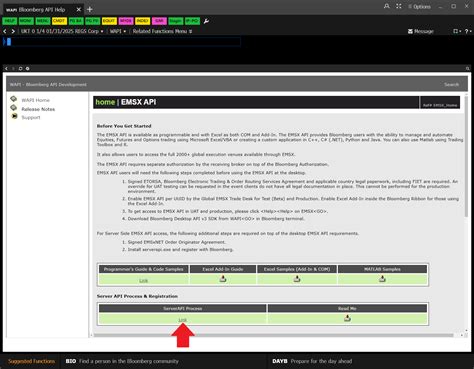Click the user profile icon in title bar
The height and width of the screenshot is (369, 474).
[x=387, y=6]
